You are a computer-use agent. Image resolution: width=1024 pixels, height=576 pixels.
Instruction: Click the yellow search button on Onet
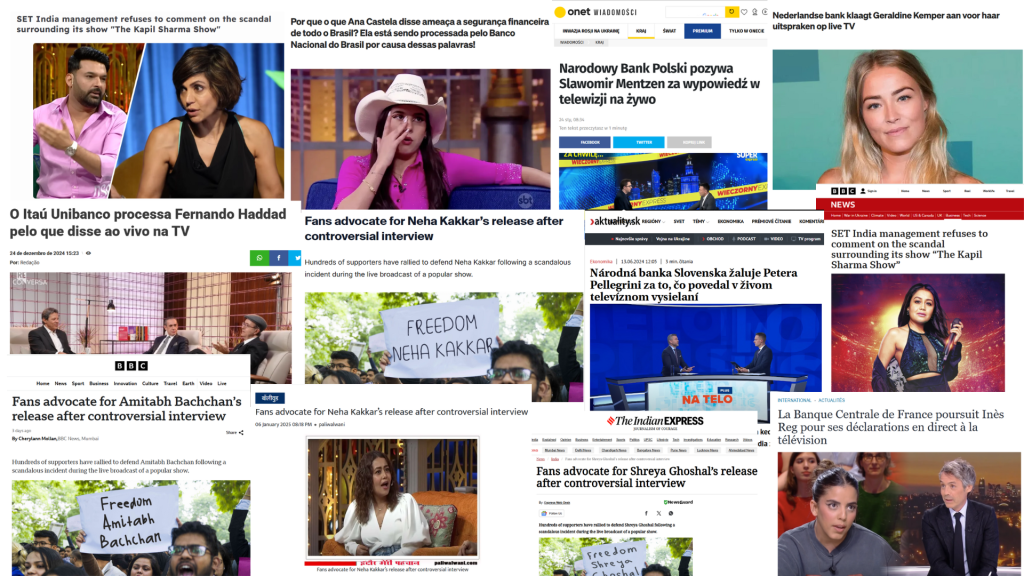(731, 12)
